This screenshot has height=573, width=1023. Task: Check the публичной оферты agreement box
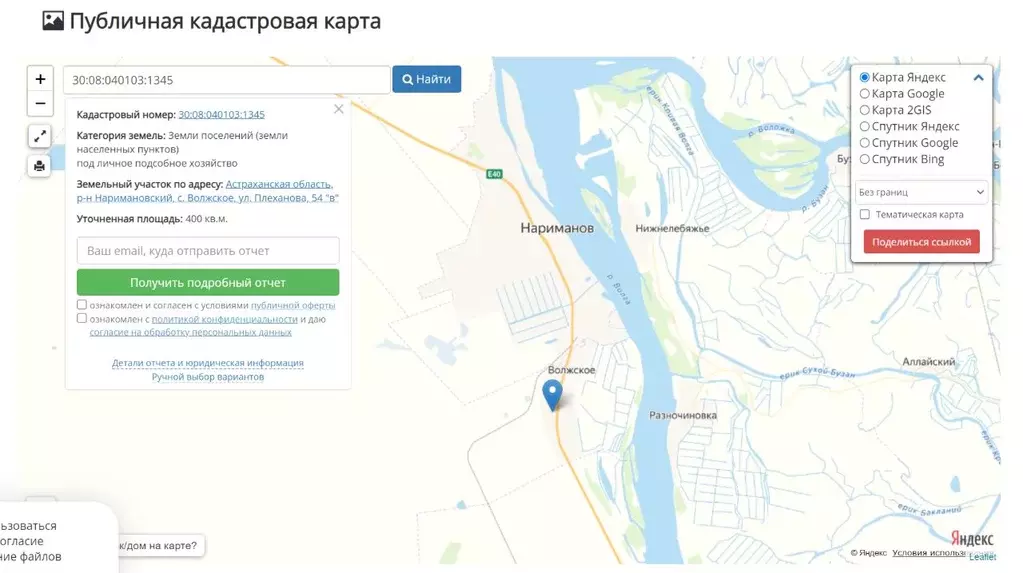coord(82,305)
